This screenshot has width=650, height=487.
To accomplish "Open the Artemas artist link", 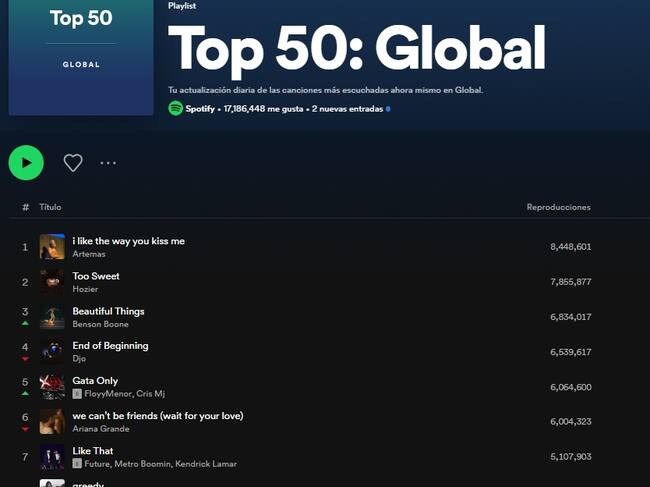I will click(88, 254).
